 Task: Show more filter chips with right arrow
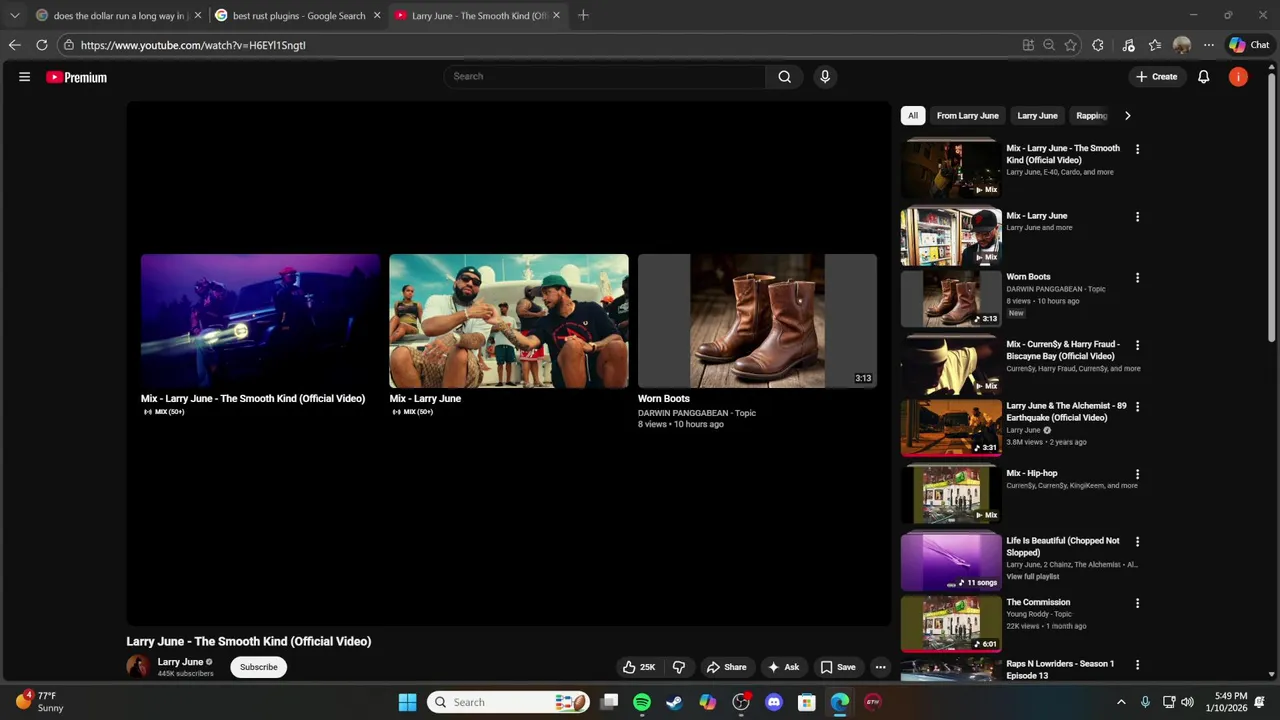(x=1127, y=116)
